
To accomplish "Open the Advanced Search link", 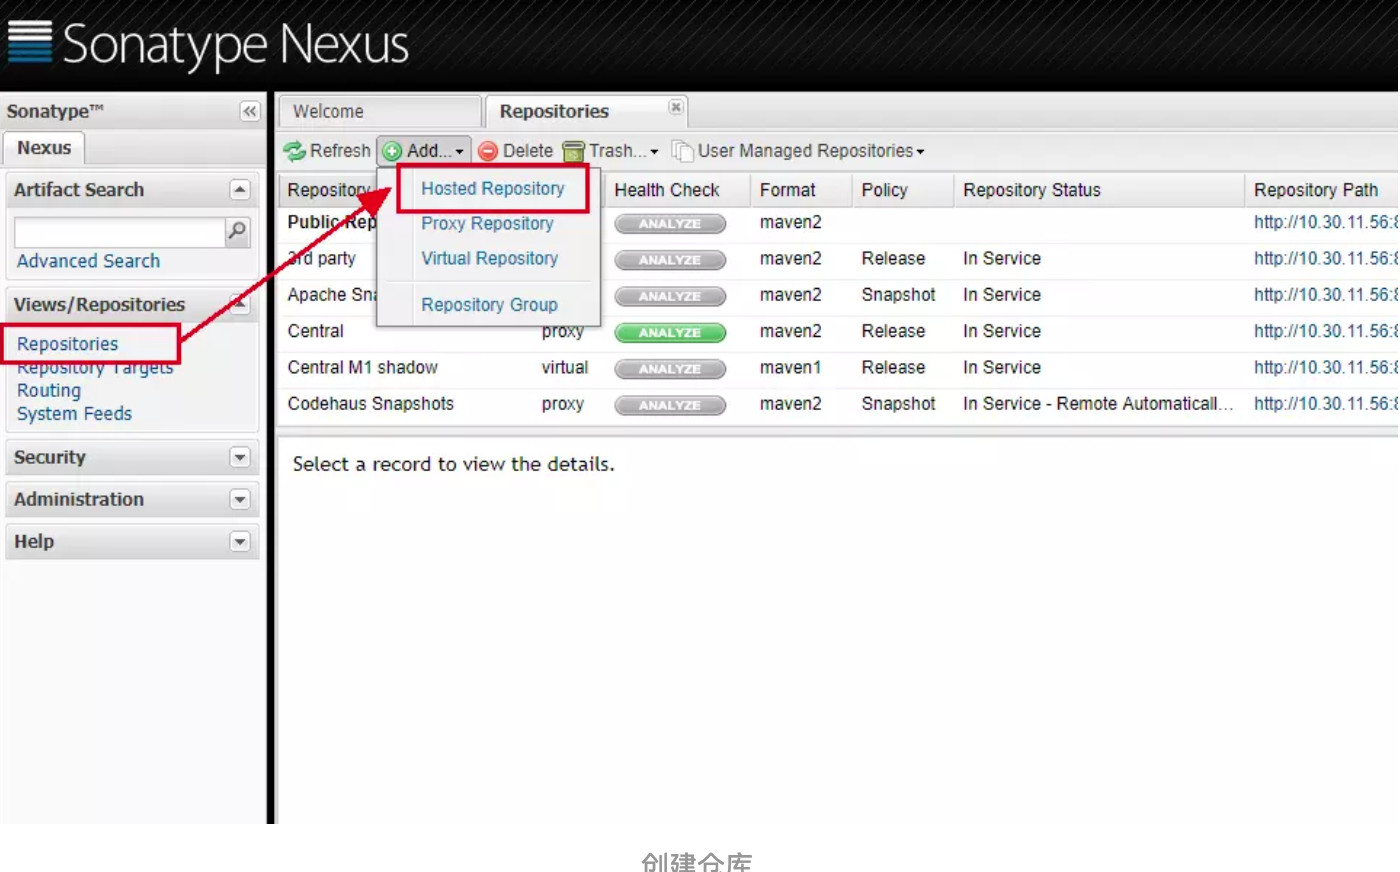I will (88, 261).
